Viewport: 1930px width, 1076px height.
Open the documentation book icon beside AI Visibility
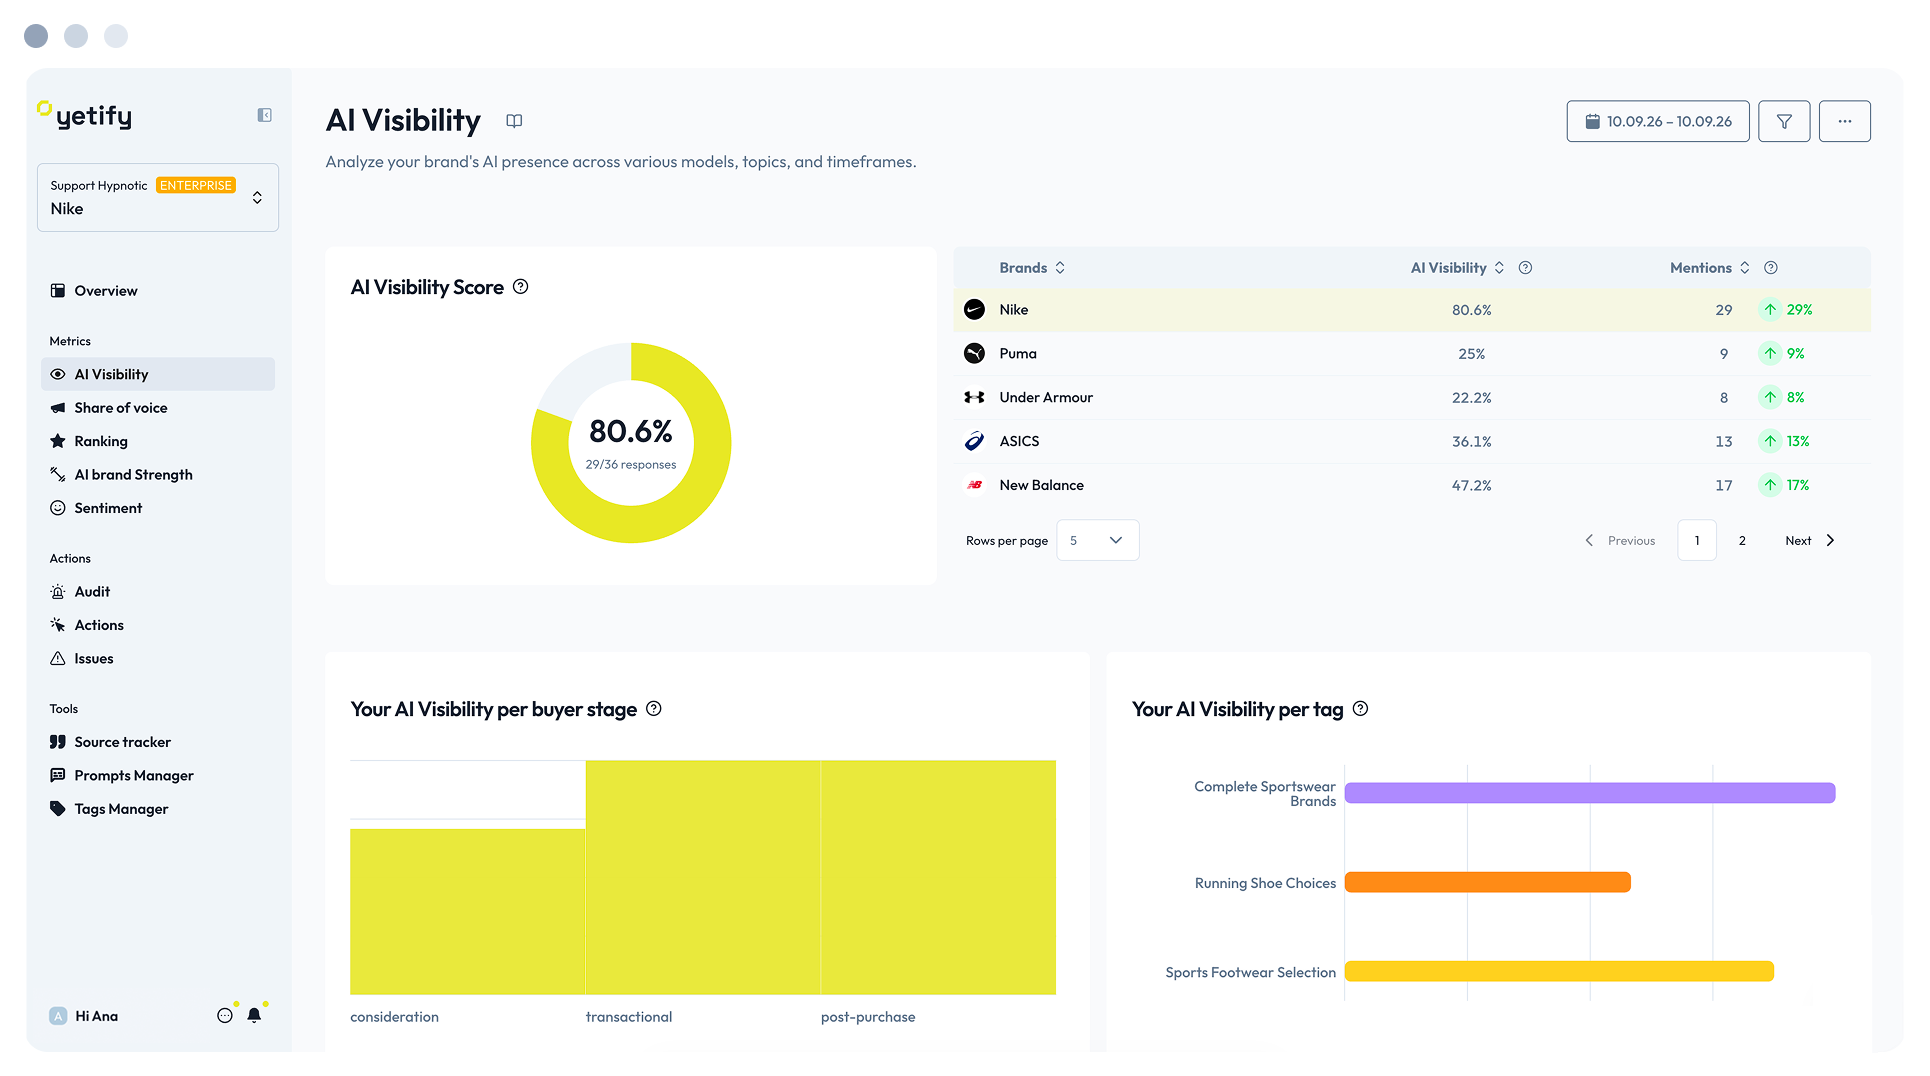pos(514,121)
